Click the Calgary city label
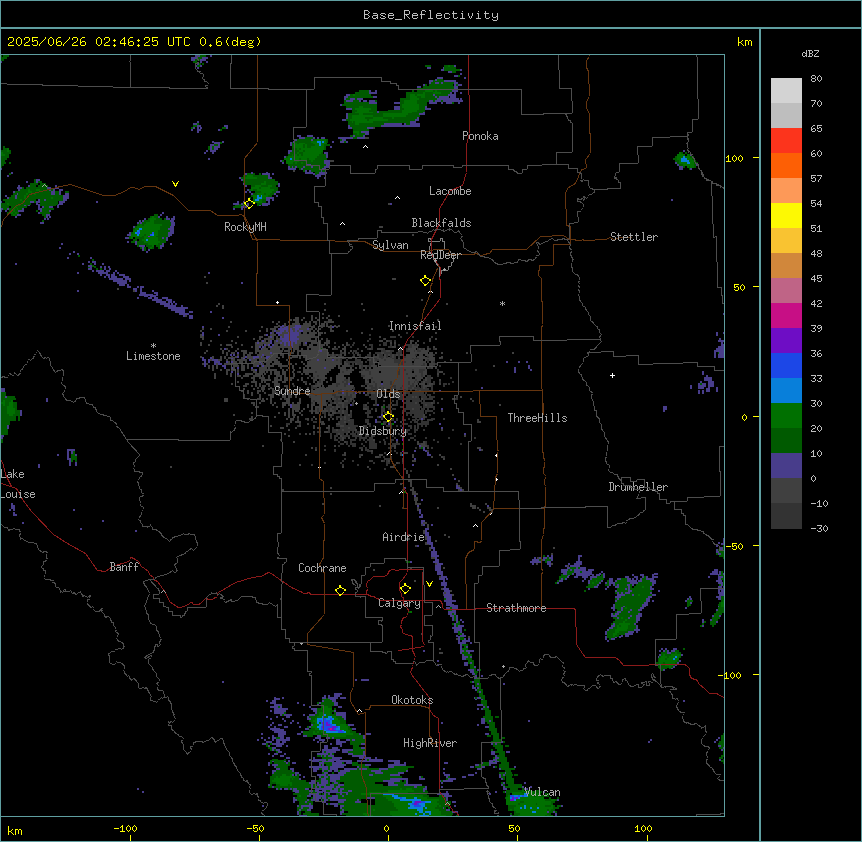 pos(400,603)
